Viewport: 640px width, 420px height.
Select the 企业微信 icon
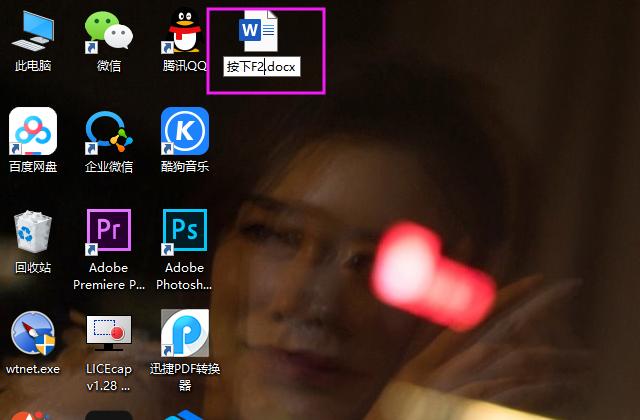click(x=109, y=133)
